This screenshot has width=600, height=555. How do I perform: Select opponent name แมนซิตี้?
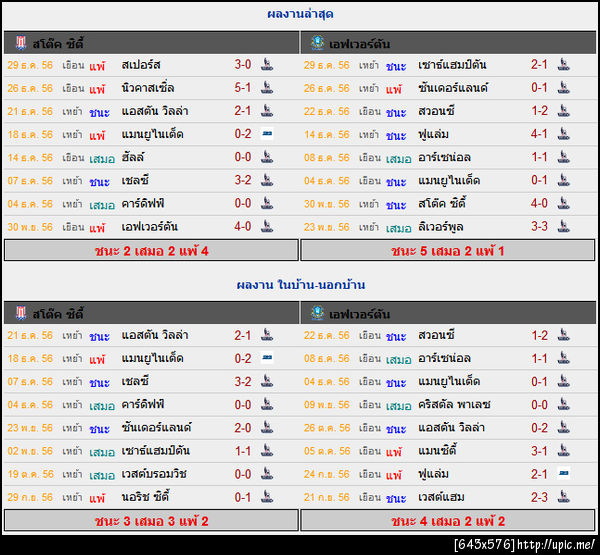(437, 451)
